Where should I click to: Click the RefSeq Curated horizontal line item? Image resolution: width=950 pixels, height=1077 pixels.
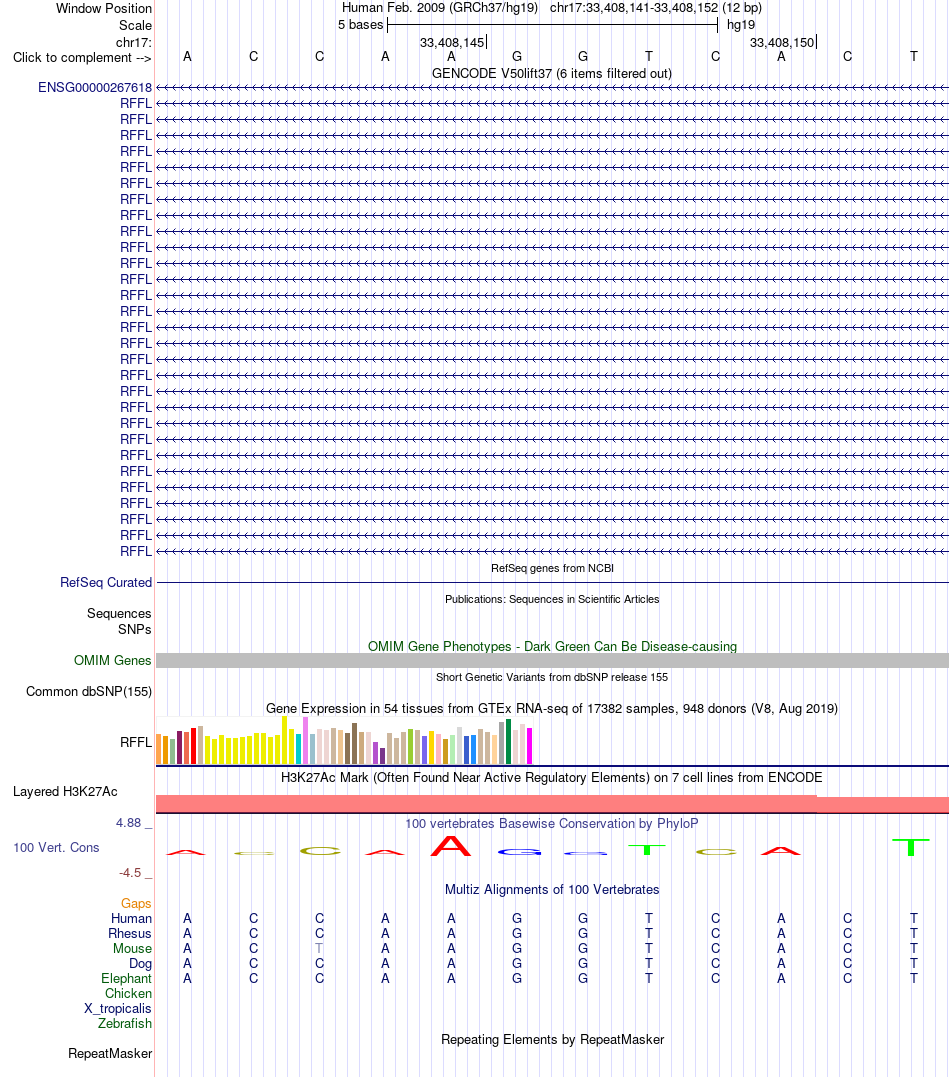pyautogui.click(x=552, y=582)
